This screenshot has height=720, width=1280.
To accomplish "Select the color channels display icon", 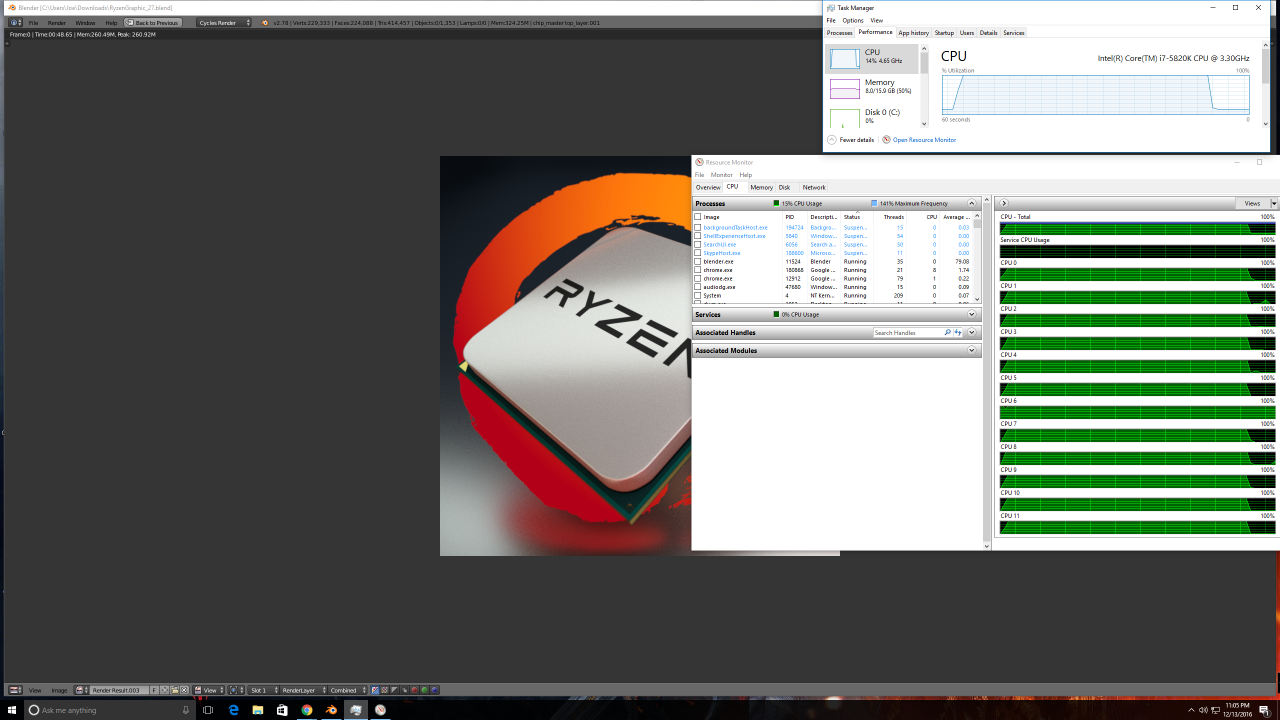I will 384,690.
